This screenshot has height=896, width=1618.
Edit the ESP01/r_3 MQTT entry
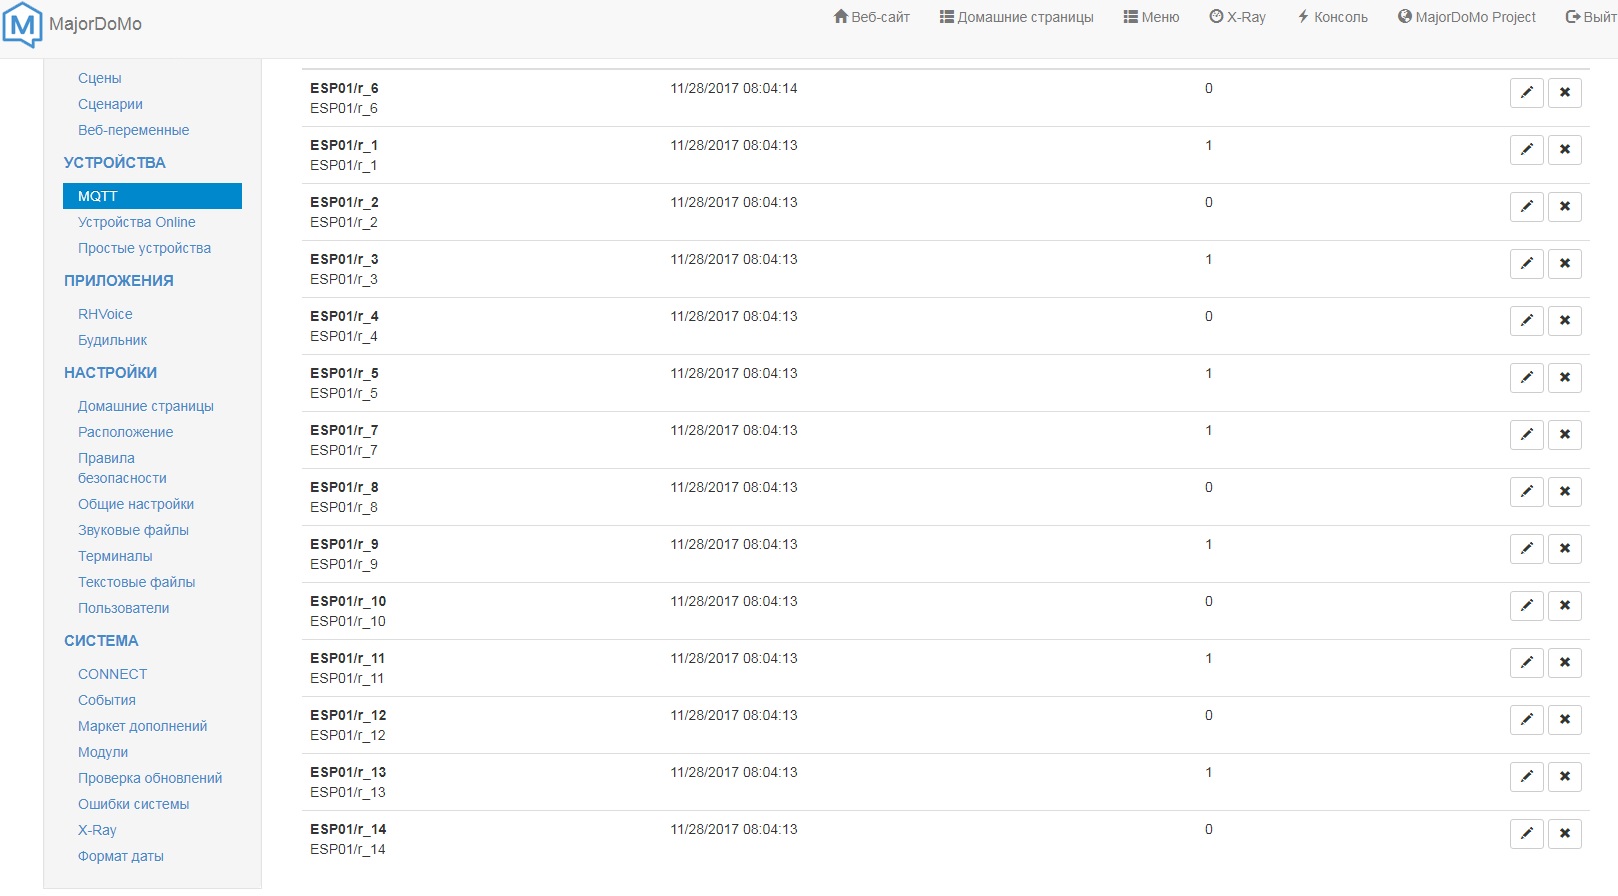pyautogui.click(x=1526, y=264)
